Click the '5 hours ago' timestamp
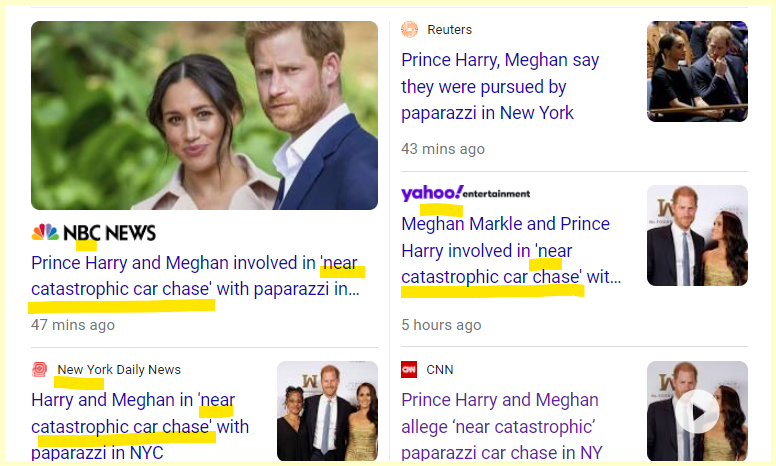The width and height of the screenshot is (776, 466). point(441,324)
